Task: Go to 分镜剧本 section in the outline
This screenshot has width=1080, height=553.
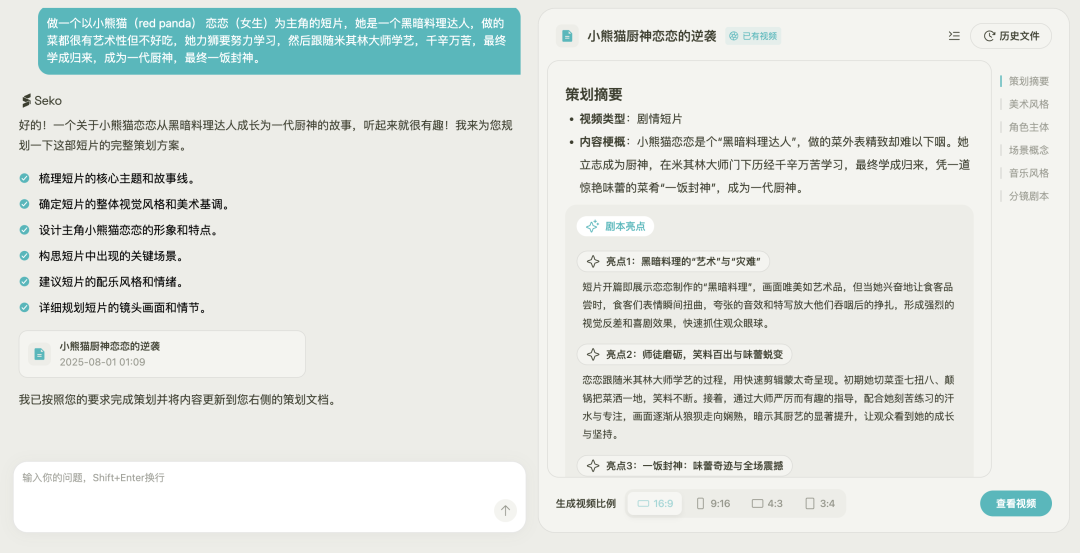Action: click(1028, 196)
